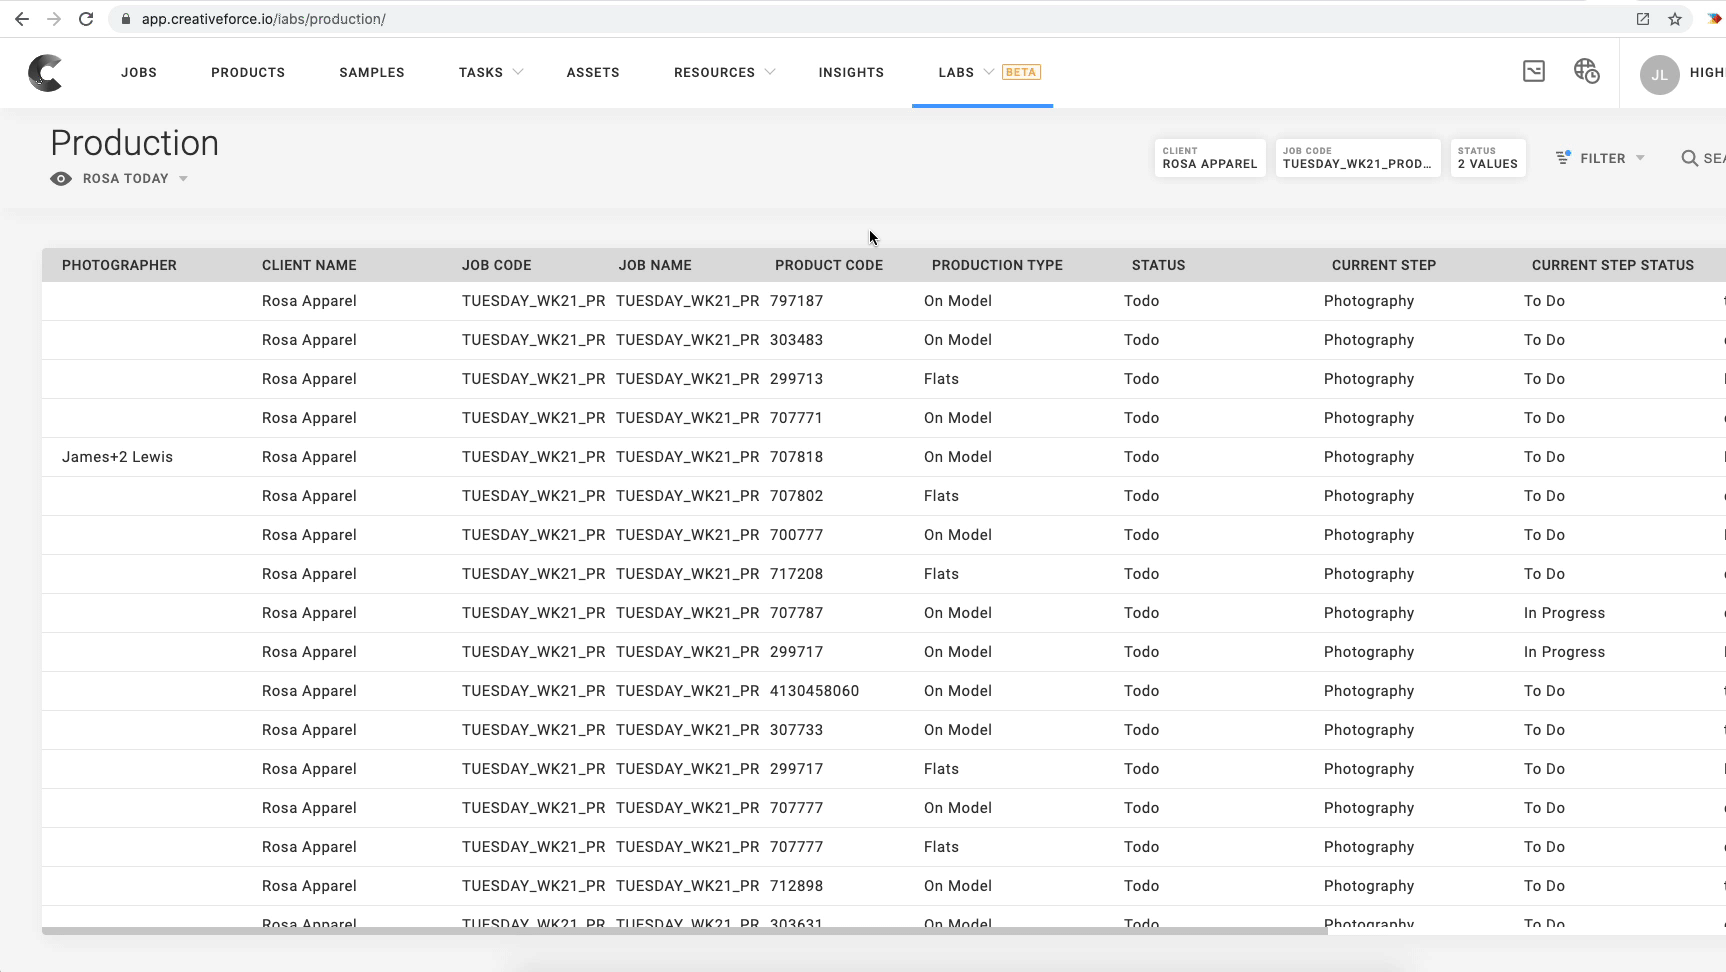Bookmark this page with the star
Viewport: 1726px width, 972px height.
point(1675,19)
